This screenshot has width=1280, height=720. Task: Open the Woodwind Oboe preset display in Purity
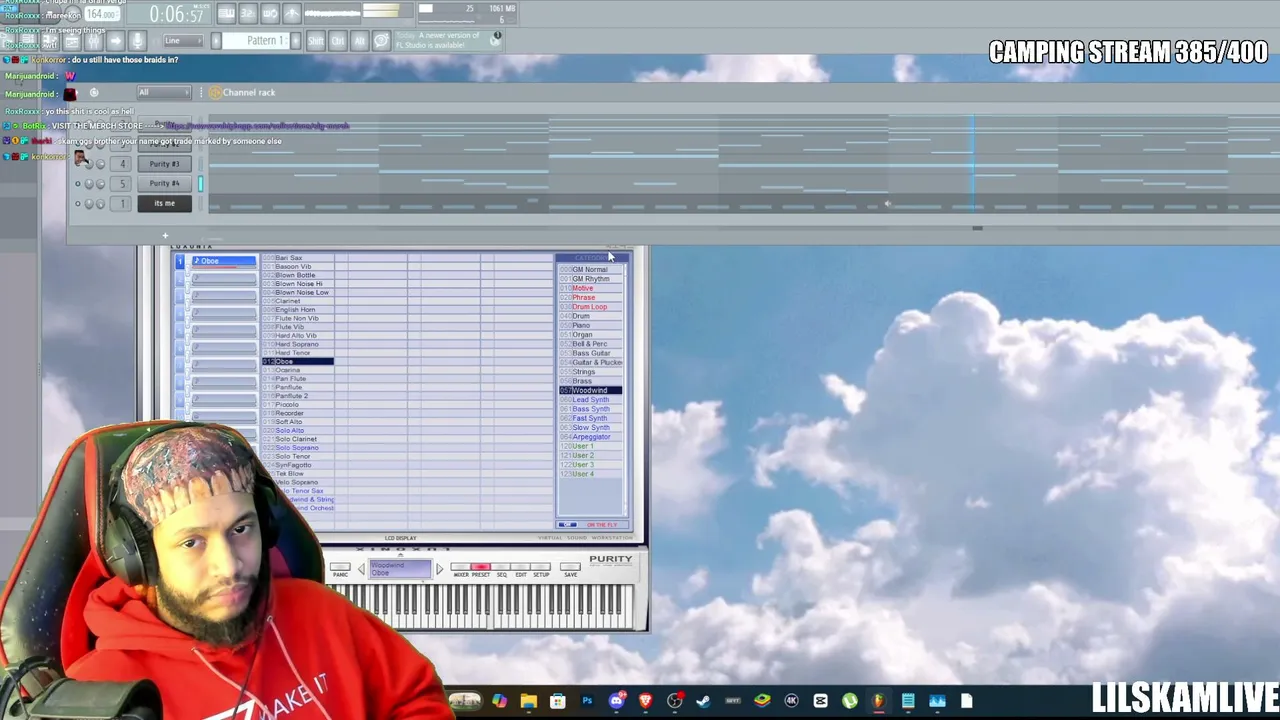(400, 569)
